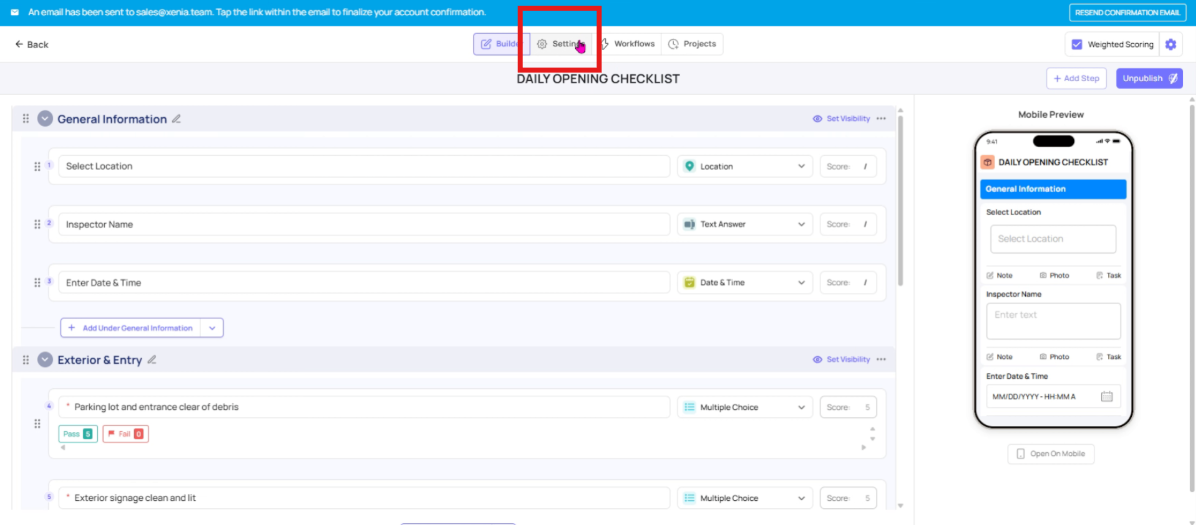Open the Location answer type dropdown

pos(745,167)
